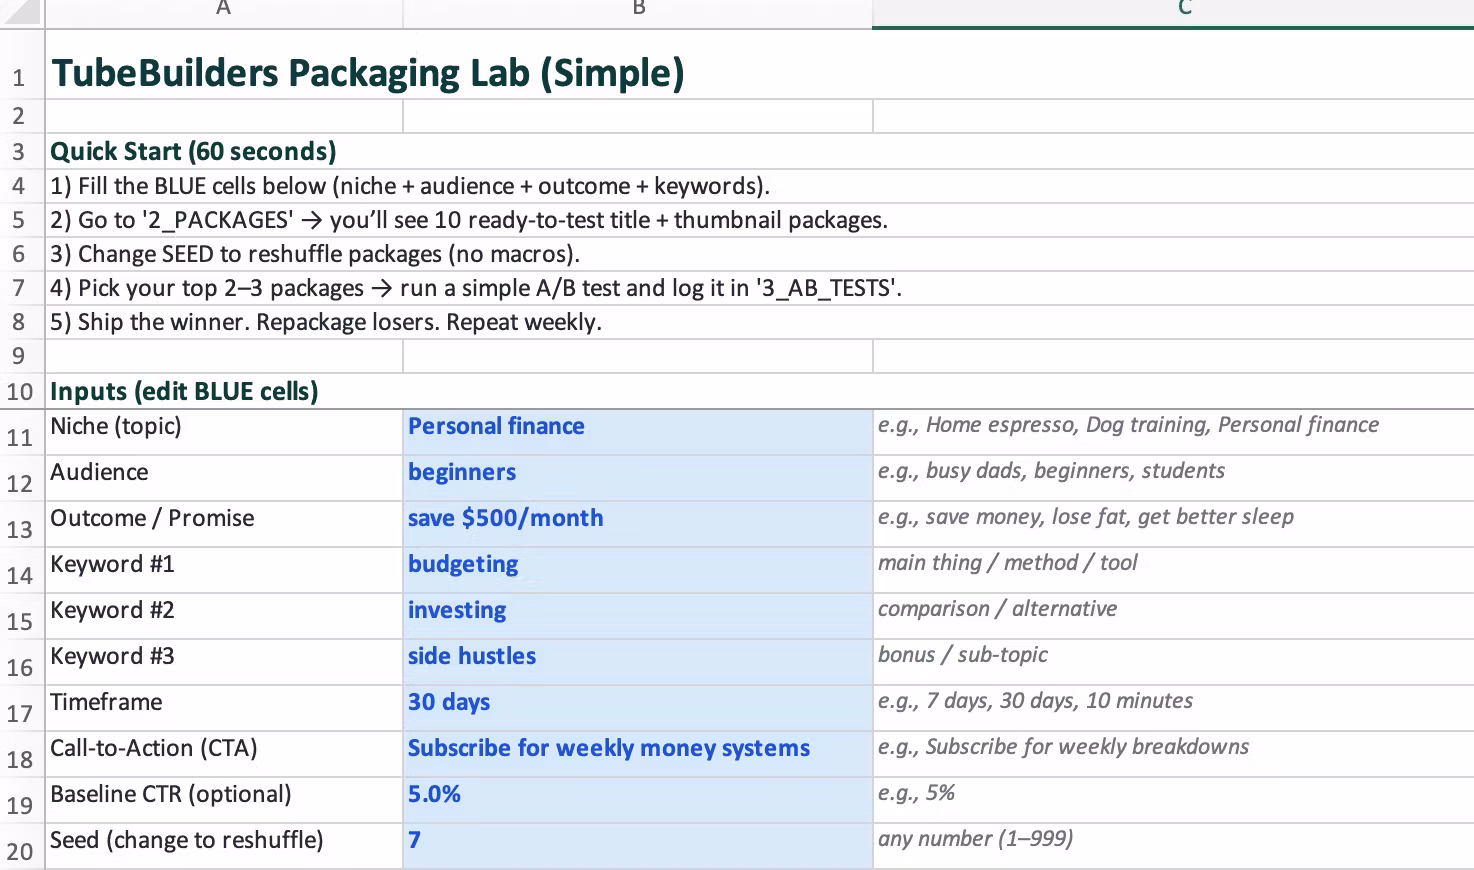The width and height of the screenshot is (1474, 870).
Task: Select the row 20 header
Action: (20, 851)
